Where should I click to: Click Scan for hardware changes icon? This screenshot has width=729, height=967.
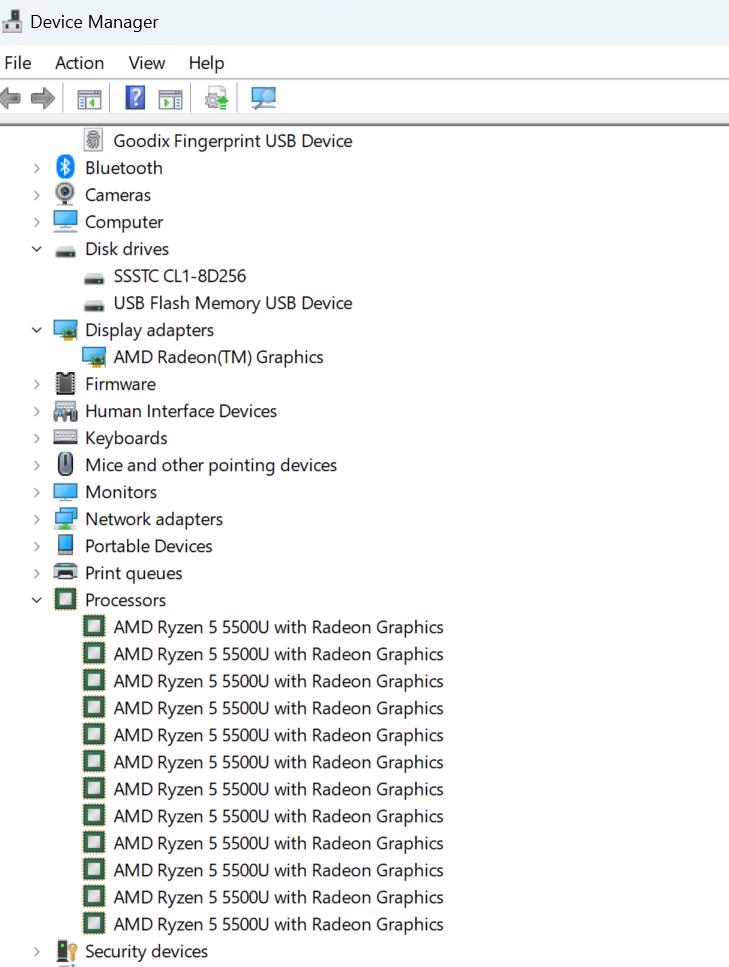pos(263,97)
